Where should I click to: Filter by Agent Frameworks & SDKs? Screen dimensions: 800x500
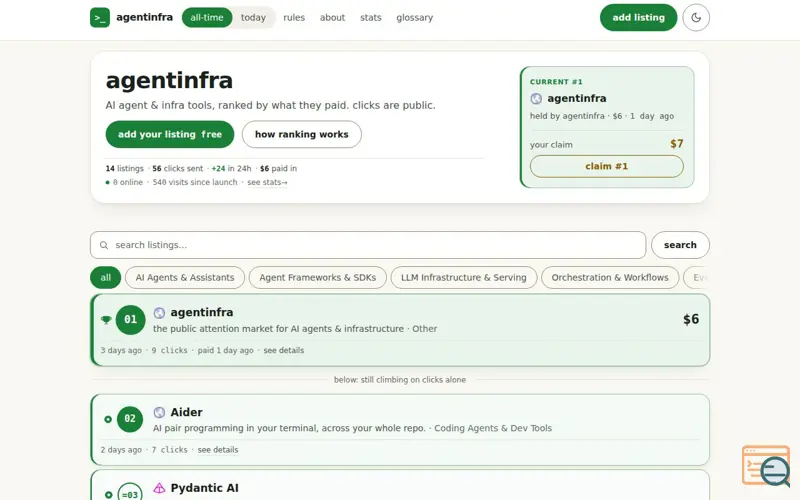(x=317, y=278)
